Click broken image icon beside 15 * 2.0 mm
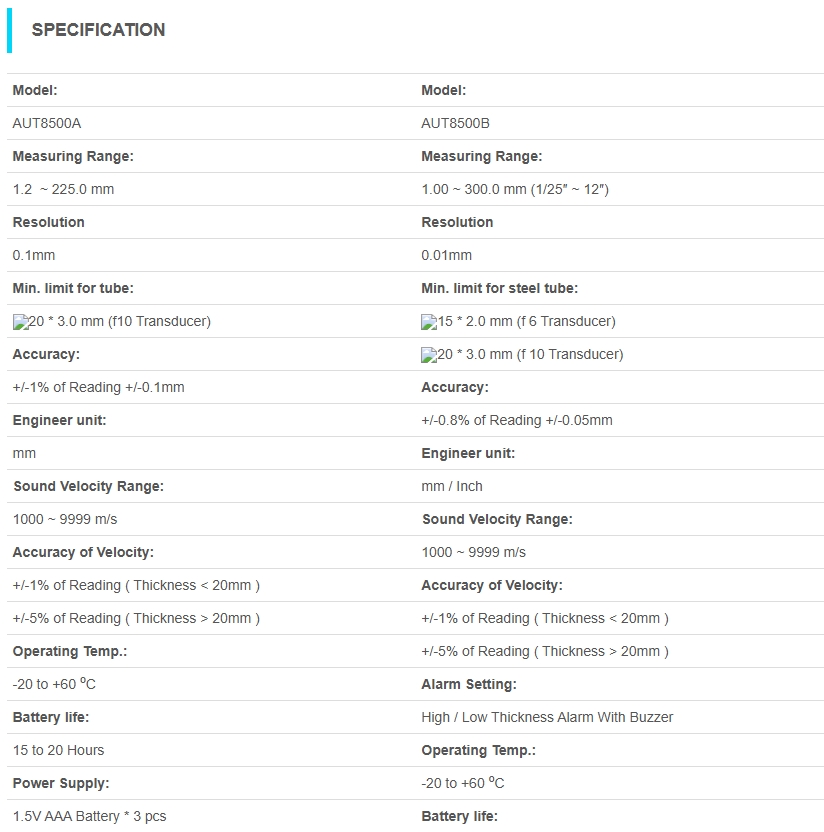Image resolution: width=824 pixels, height=832 pixels. pos(429,322)
